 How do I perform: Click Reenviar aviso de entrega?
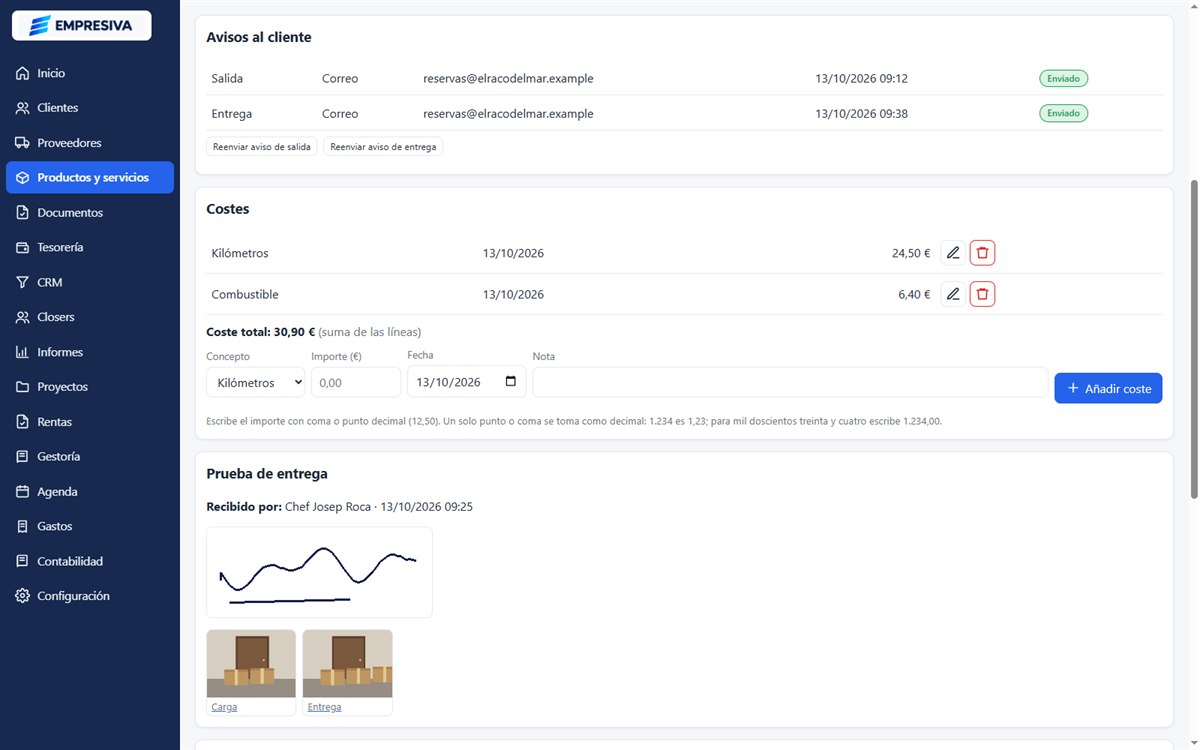pos(383,147)
